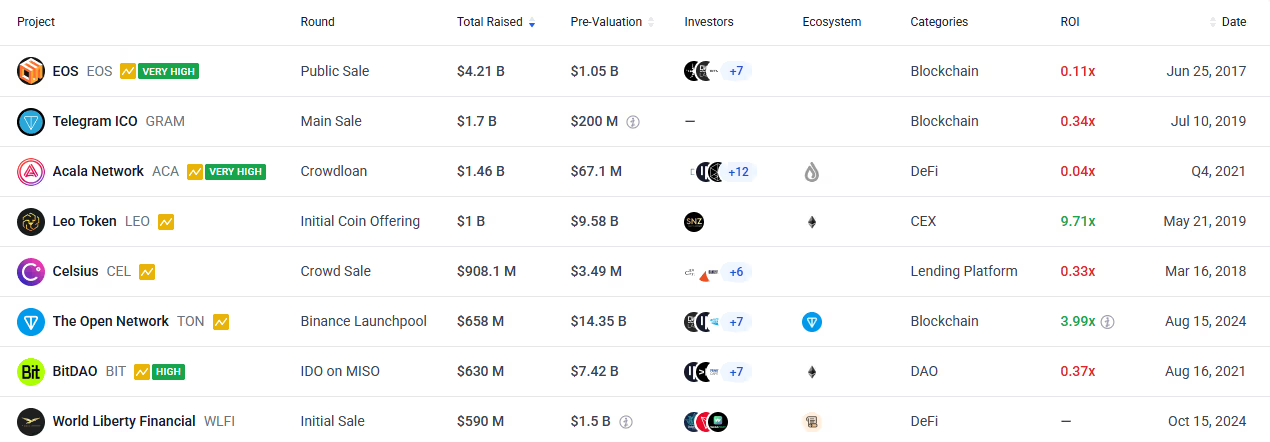The height and width of the screenshot is (442, 1270).
Task: Click the EOS project logo icon
Action: click(31, 71)
